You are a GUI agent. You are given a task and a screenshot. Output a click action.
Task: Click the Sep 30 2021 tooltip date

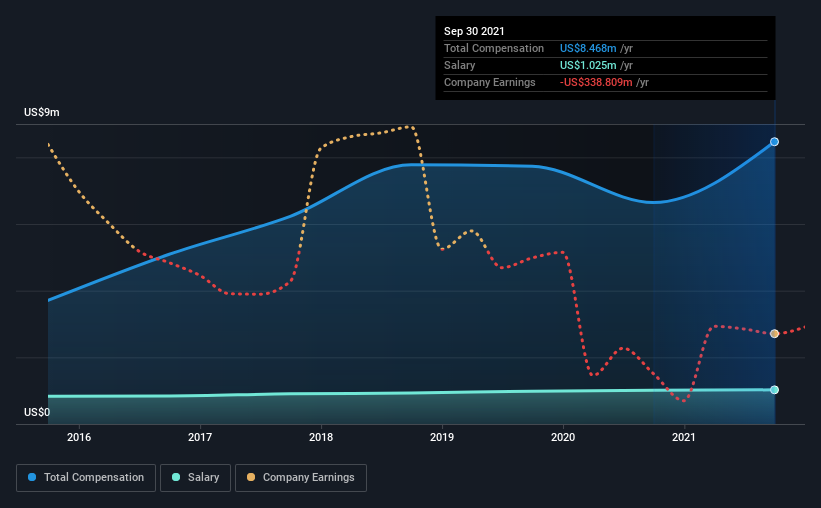pyautogui.click(x=474, y=31)
